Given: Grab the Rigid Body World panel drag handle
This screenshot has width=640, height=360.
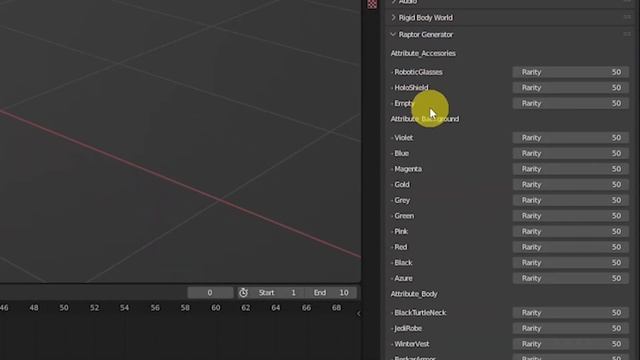Looking at the screenshot, I should pyautogui.click(x=627, y=18).
